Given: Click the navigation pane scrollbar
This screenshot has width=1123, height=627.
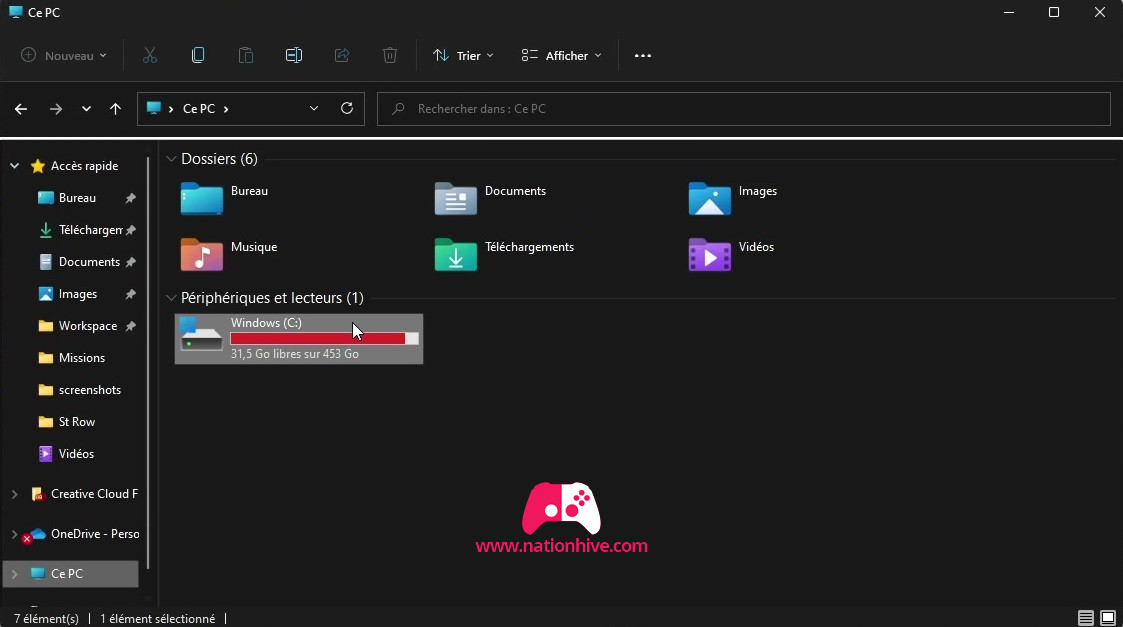Looking at the screenshot, I should click(148, 362).
